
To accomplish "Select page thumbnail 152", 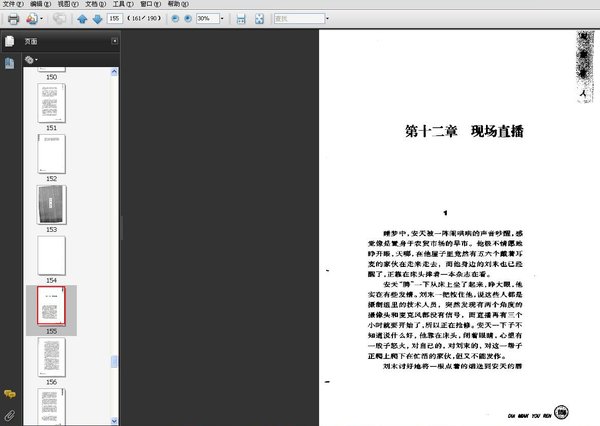I will [x=52, y=154].
